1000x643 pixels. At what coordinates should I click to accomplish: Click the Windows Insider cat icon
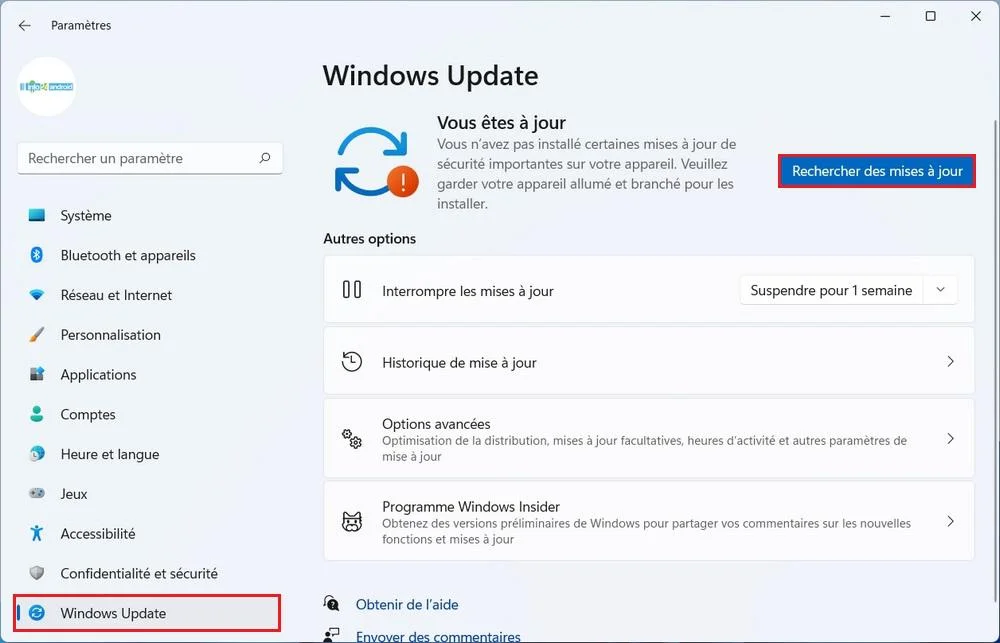(352, 521)
